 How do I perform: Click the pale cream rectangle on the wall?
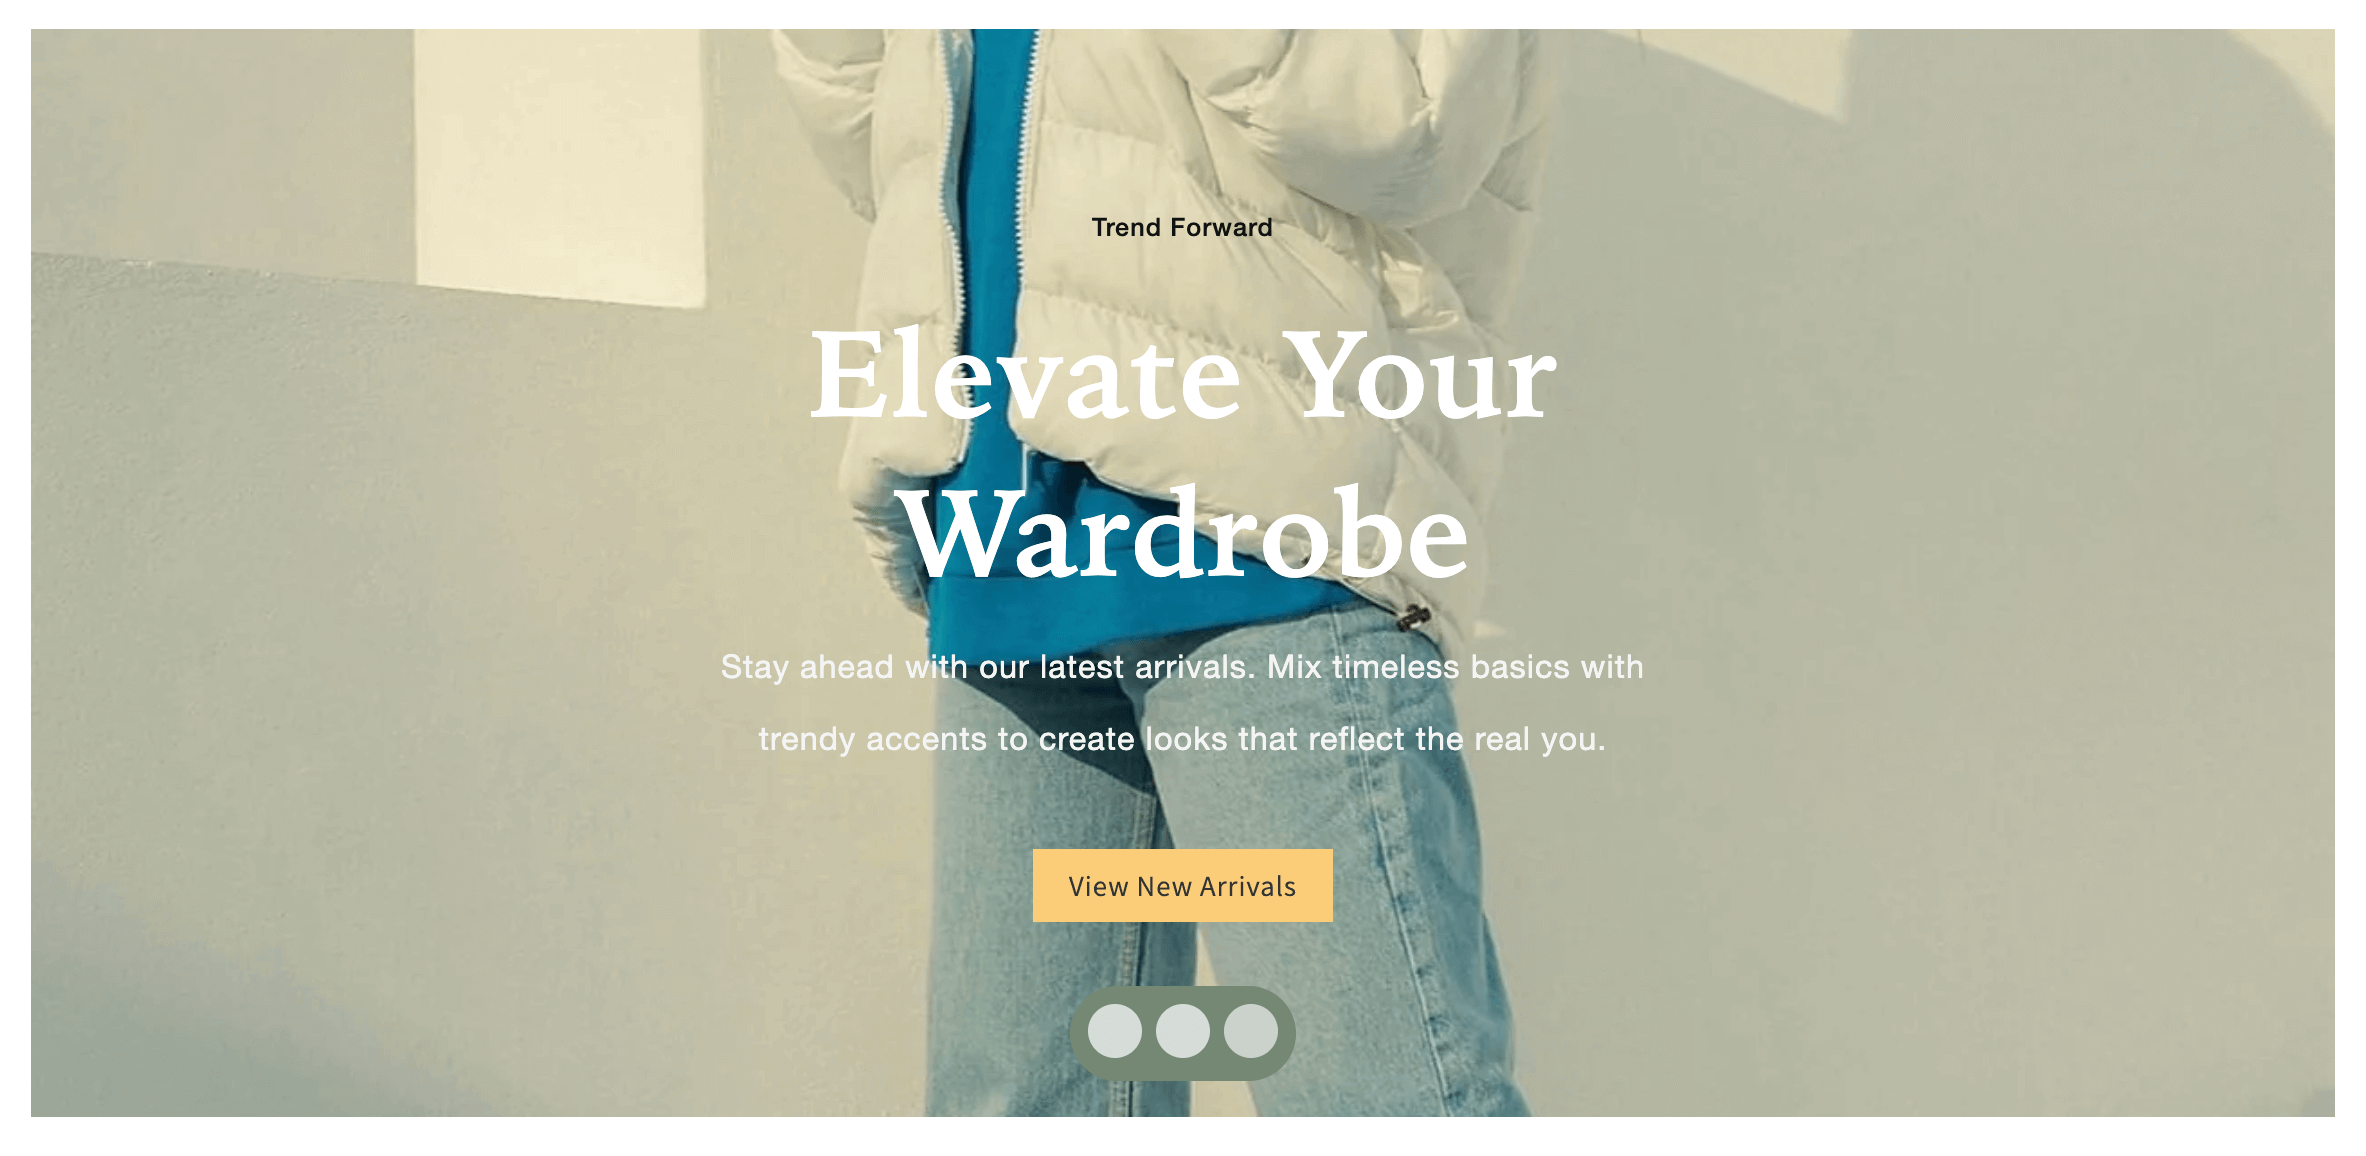[x=560, y=165]
